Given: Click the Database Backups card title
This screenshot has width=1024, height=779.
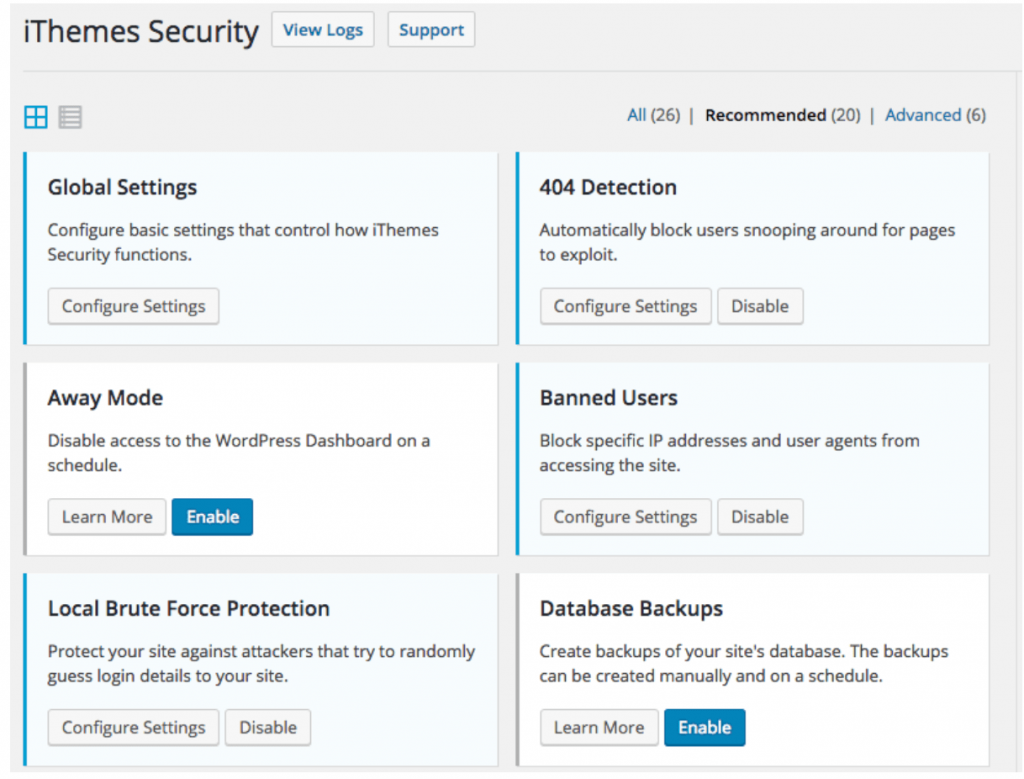Looking at the screenshot, I should pyautogui.click(x=631, y=609).
